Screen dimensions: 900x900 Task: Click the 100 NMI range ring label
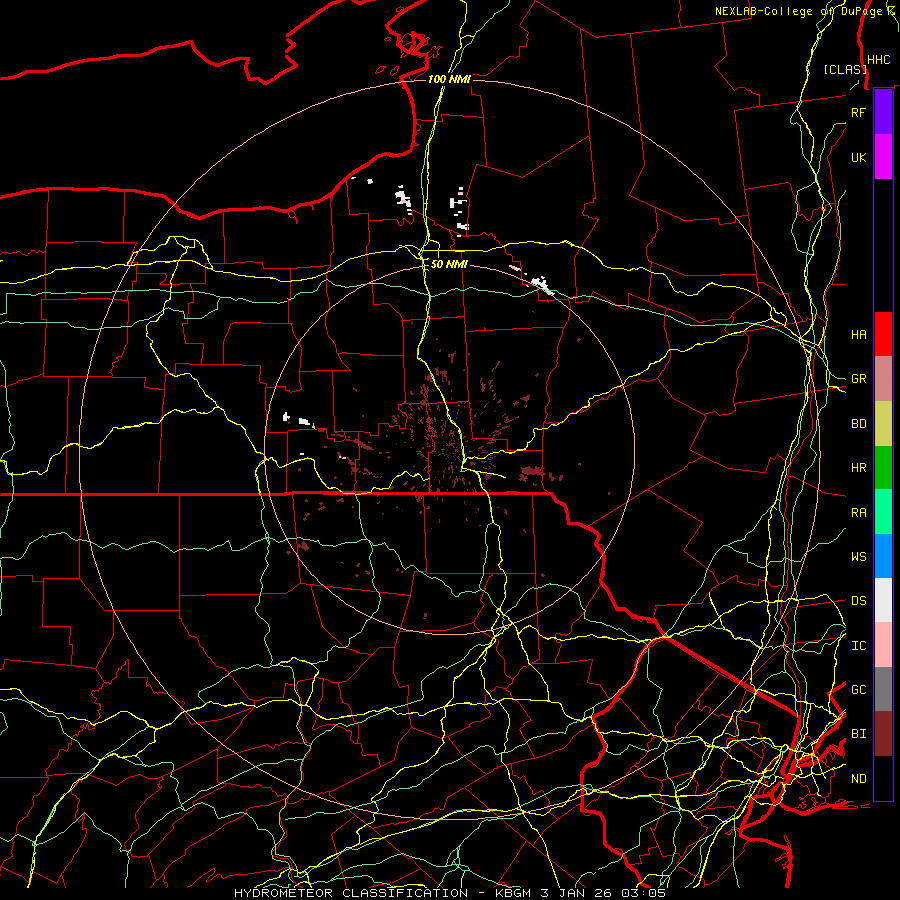[x=449, y=79]
